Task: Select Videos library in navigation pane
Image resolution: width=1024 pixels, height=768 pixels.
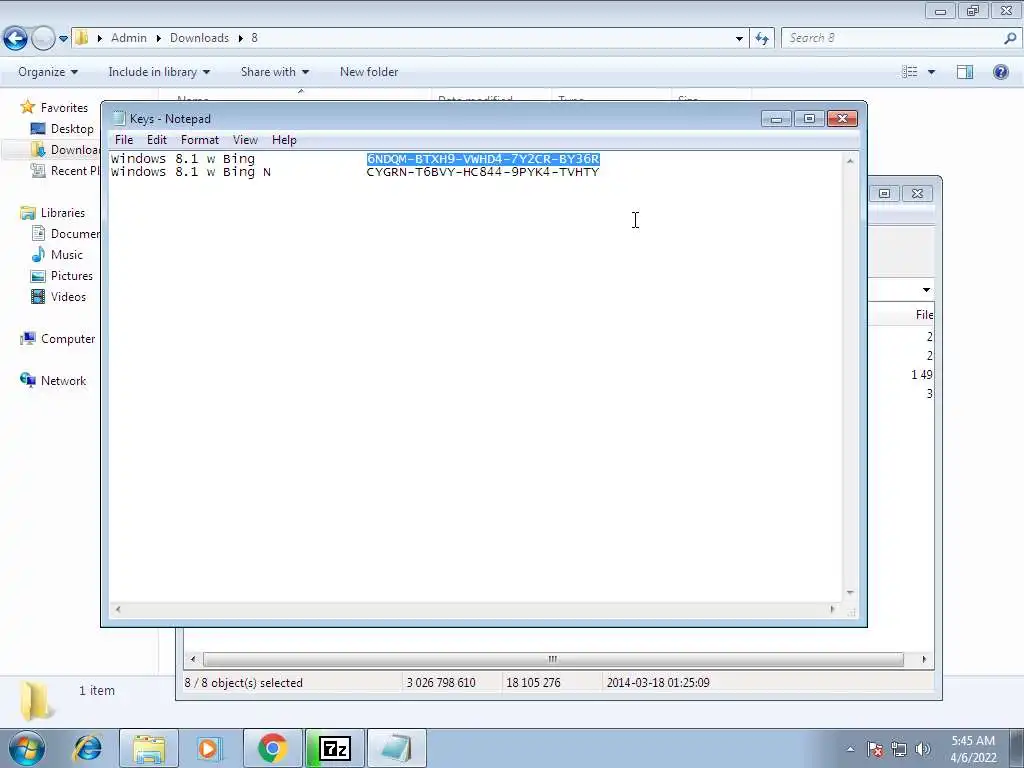Action: 68,296
